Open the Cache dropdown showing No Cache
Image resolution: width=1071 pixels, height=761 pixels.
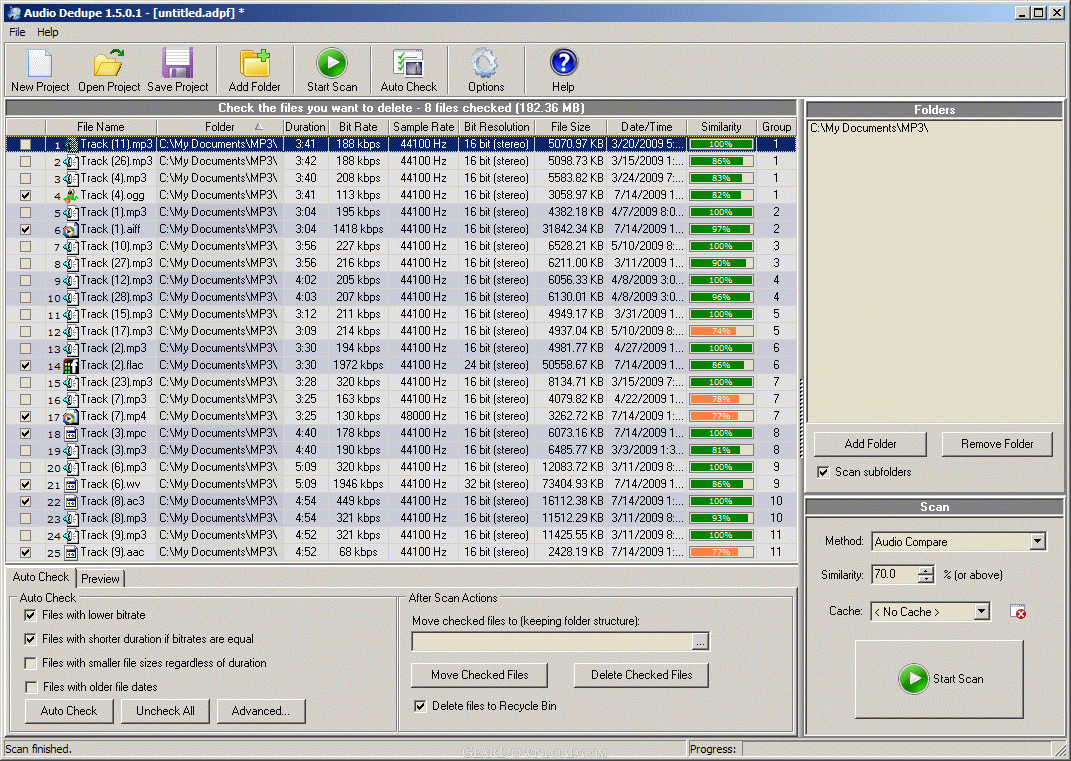coord(982,611)
